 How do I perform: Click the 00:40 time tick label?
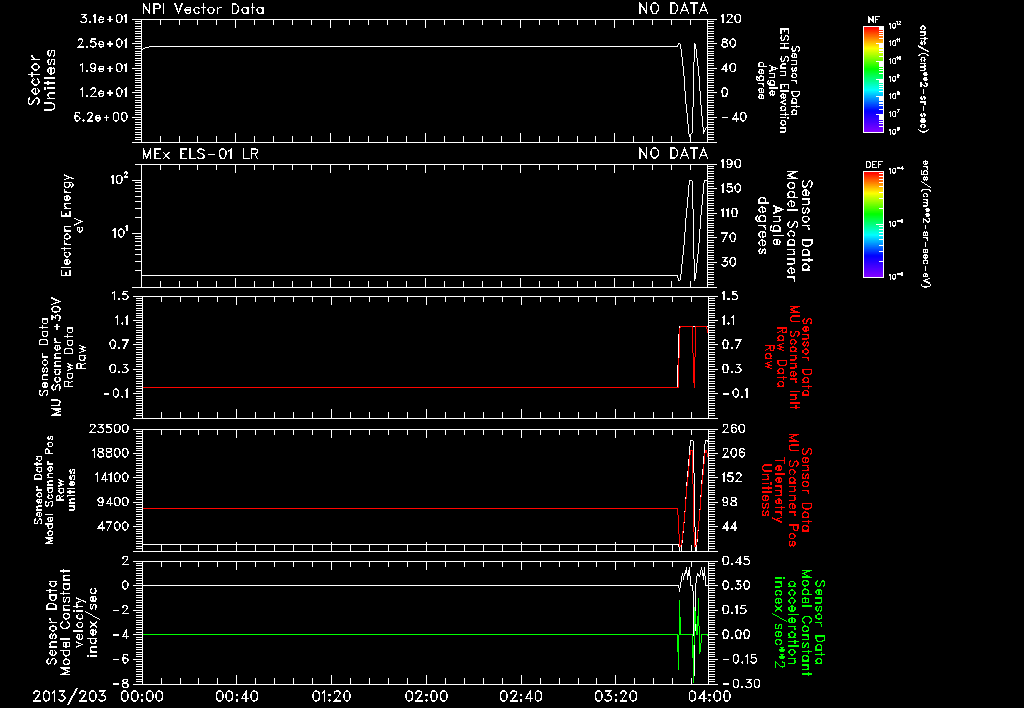click(x=236, y=696)
